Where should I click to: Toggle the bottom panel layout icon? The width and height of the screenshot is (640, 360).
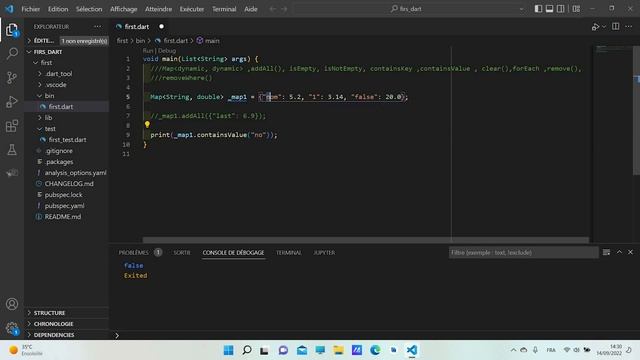(549, 9)
